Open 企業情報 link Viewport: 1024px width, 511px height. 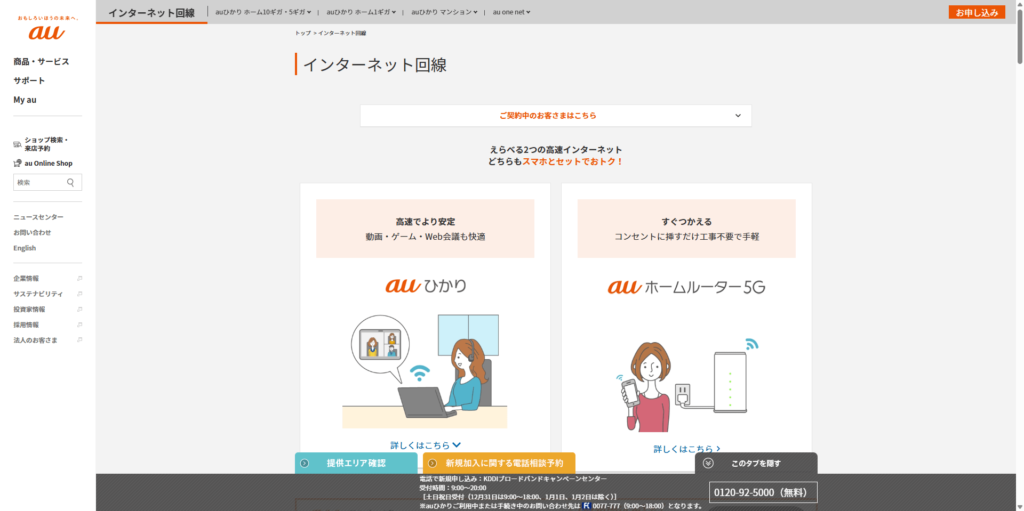[26, 278]
